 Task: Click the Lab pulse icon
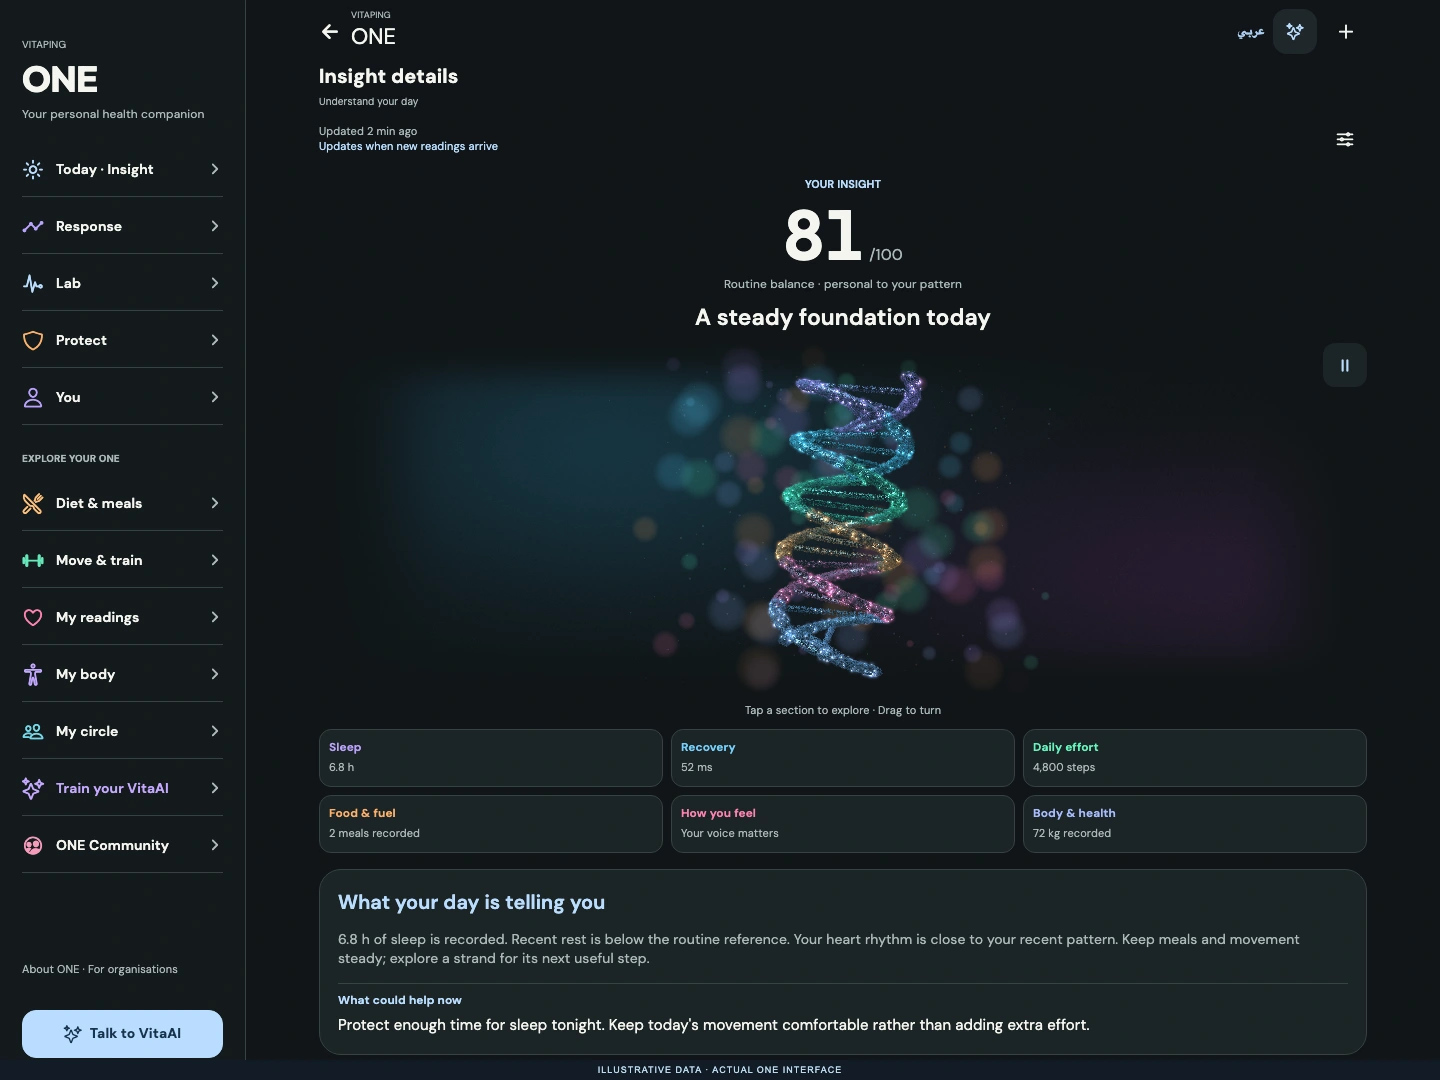pos(33,283)
